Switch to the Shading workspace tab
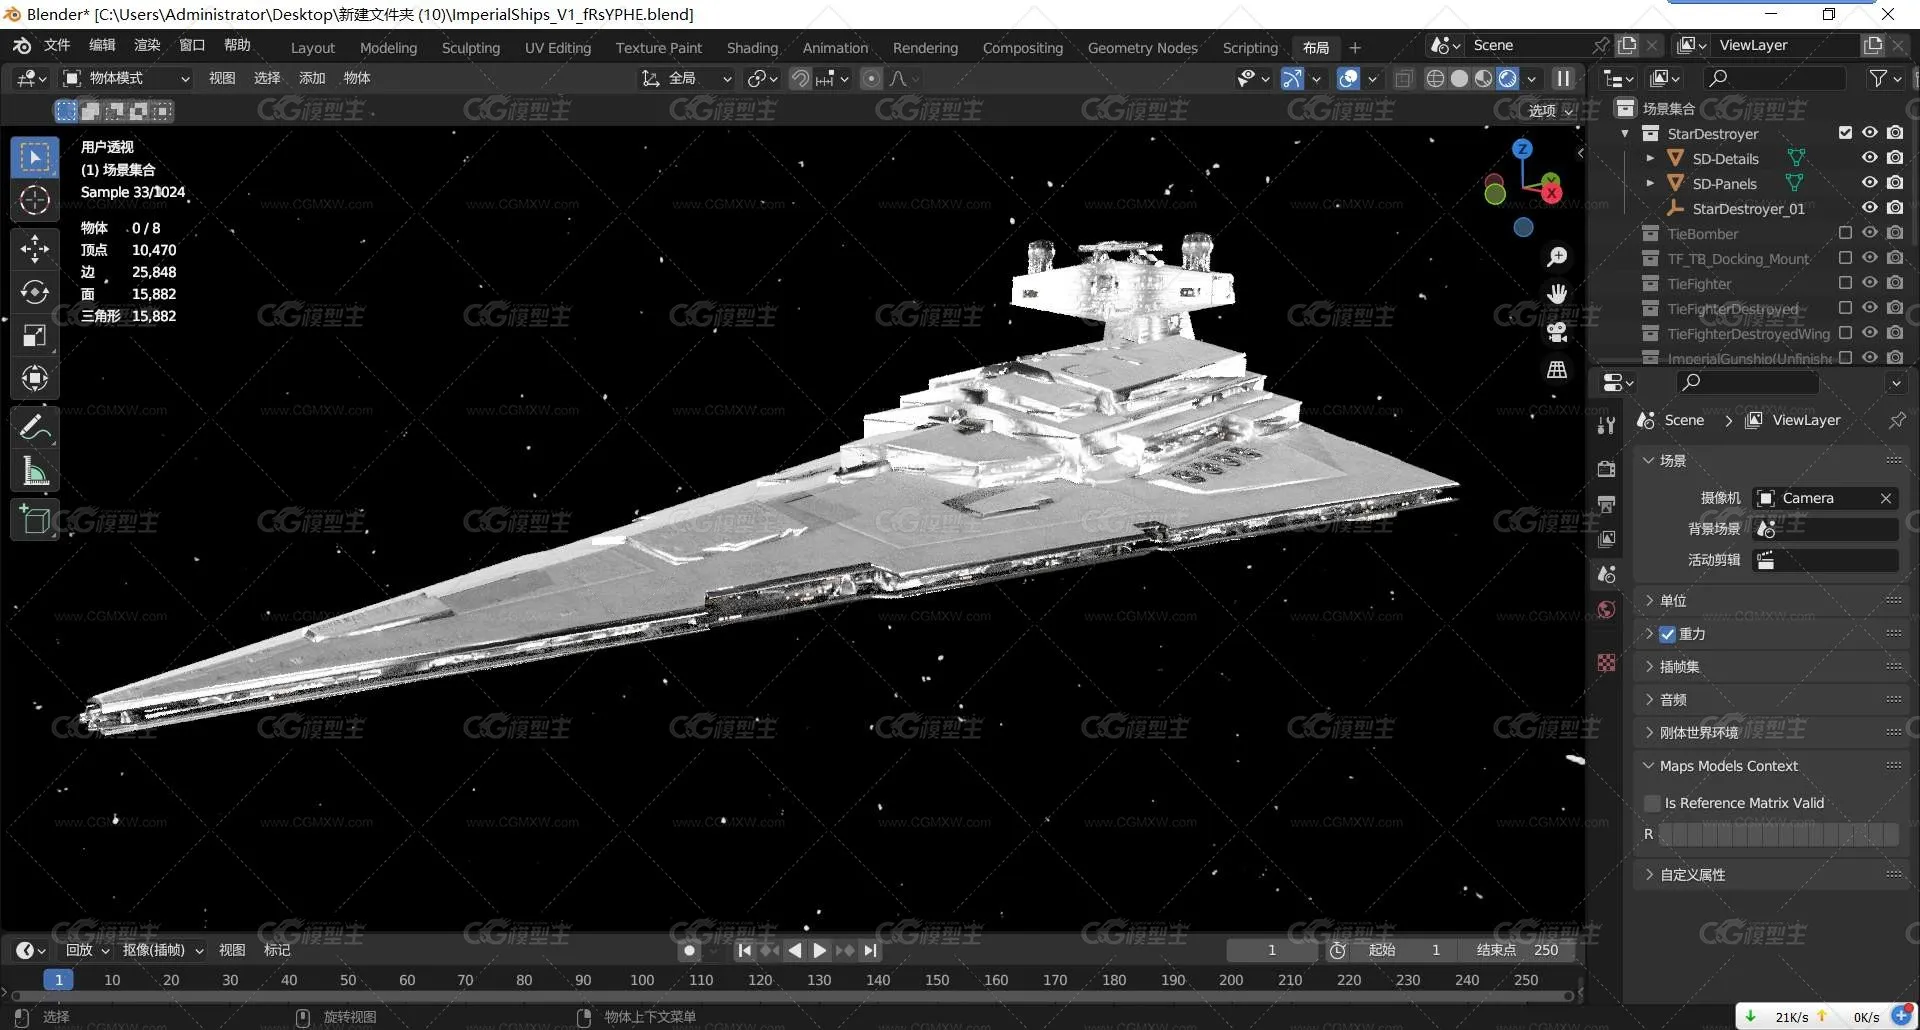This screenshot has width=1920, height=1030. 752,47
